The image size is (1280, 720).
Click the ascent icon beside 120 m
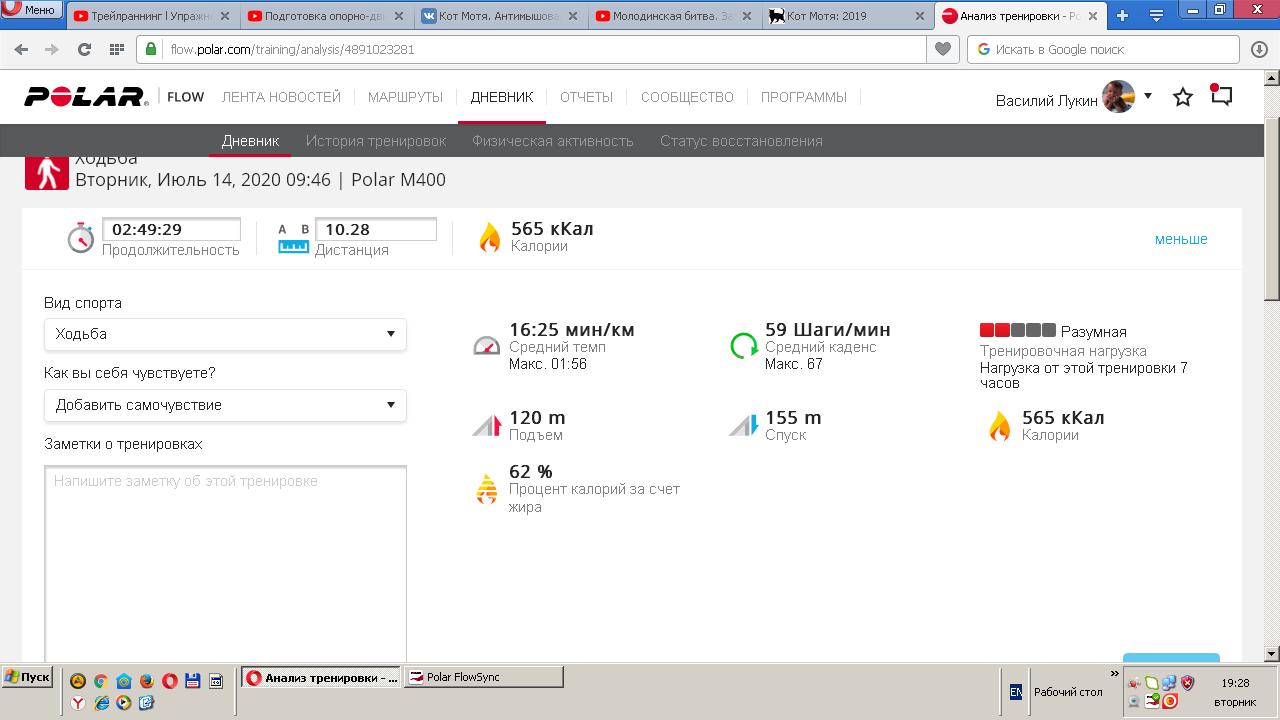coord(486,426)
